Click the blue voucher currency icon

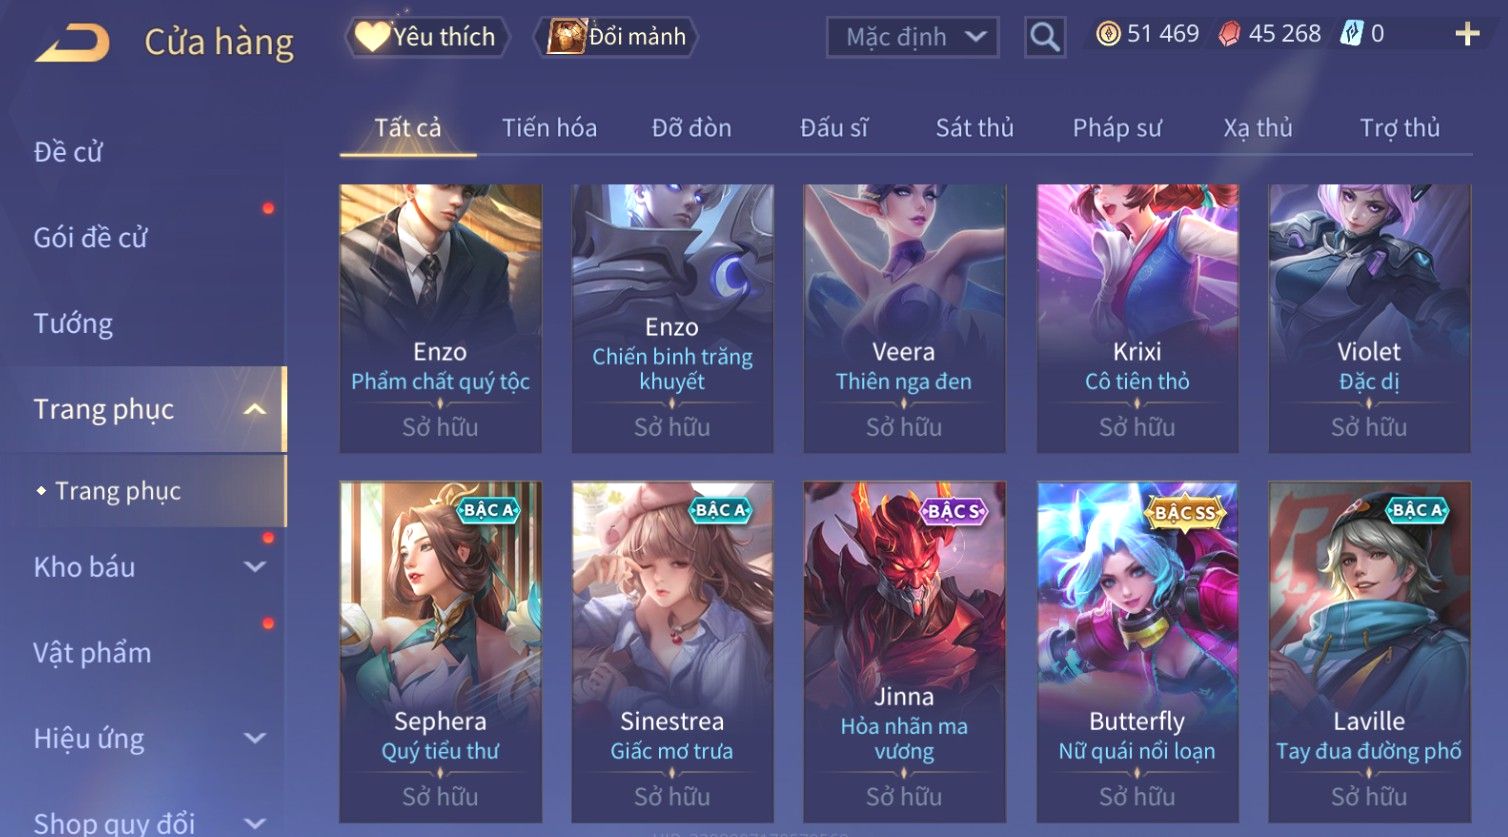[x=1351, y=34]
